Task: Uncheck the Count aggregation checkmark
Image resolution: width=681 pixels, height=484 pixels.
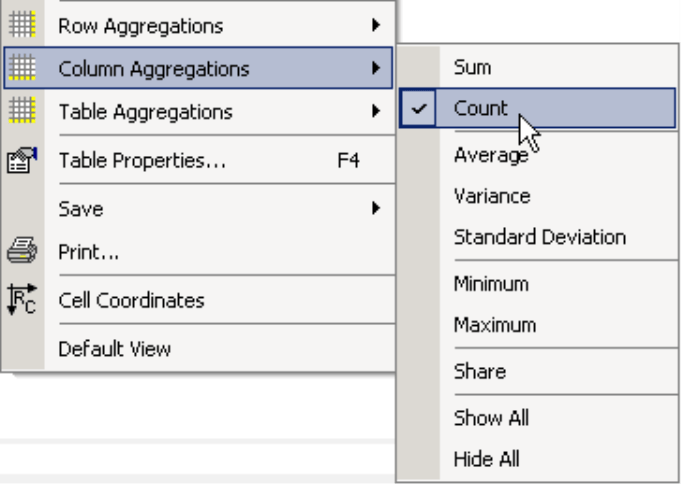Action: [x=418, y=108]
